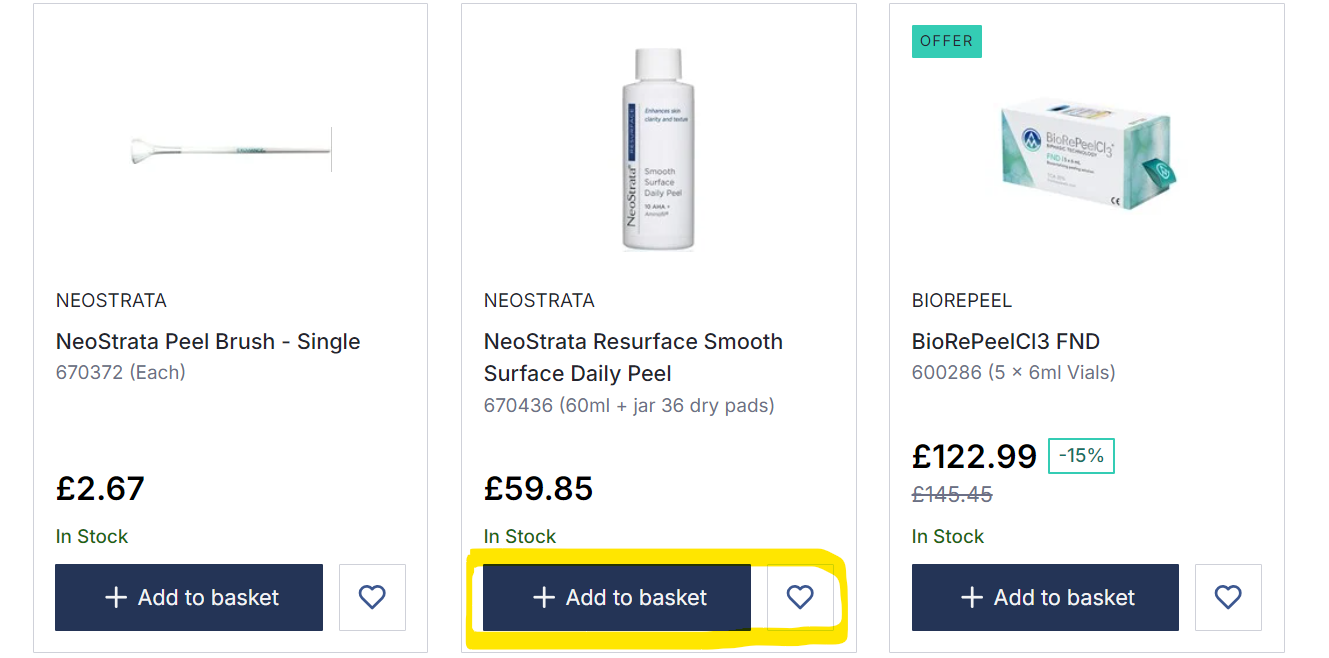Favorite the NeoStrata Resurface Daily Peel
The height and width of the screenshot is (658, 1329).
click(800, 597)
